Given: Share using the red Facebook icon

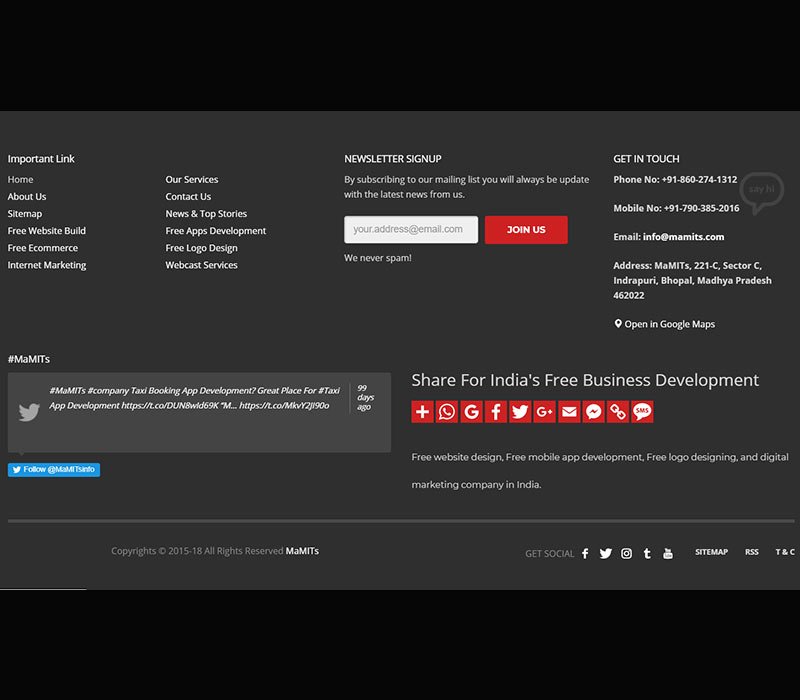Looking at the screenshot, I should 496,411.
